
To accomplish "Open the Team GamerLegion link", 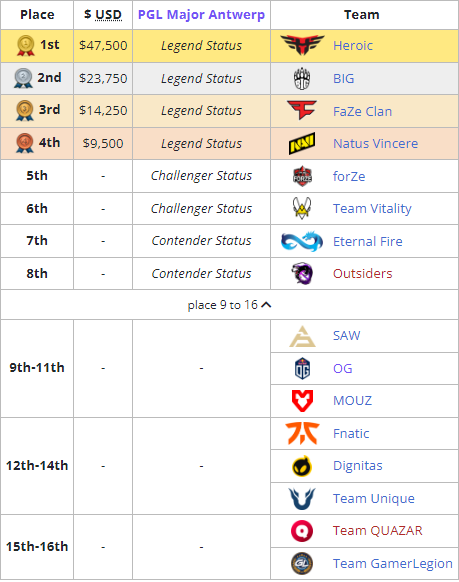I will (393, 563).
